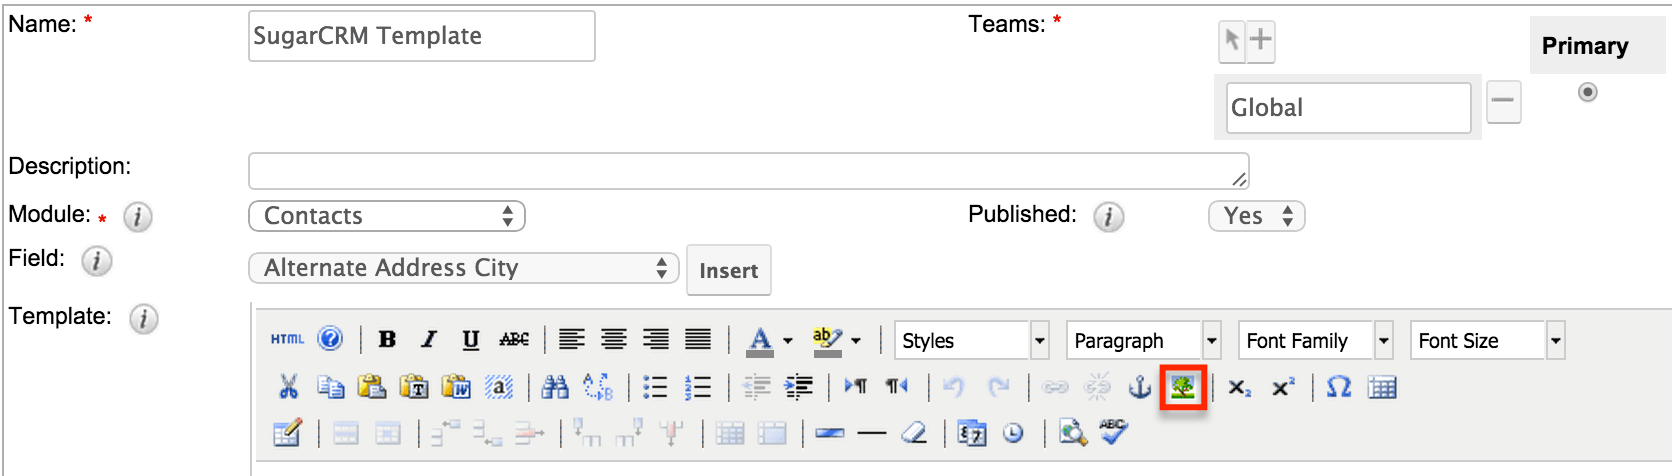The width and height of the screenshot is (1672, 476).
Task: Open the Font Family dropdown
Action: (x=1315, y=340)
